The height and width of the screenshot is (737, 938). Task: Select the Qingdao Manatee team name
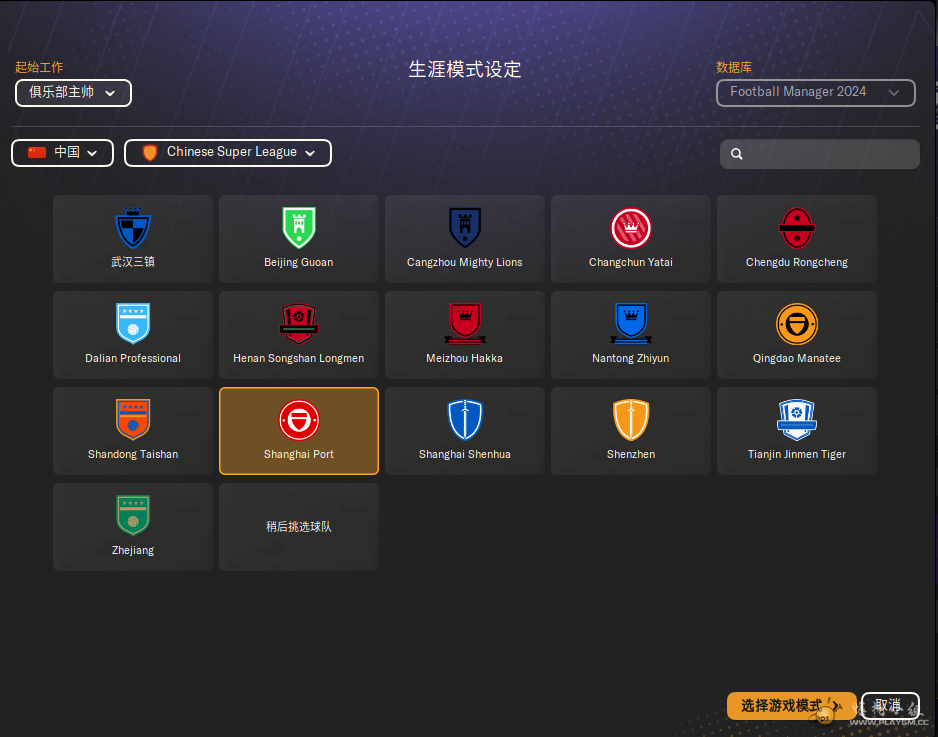[797, 358]
